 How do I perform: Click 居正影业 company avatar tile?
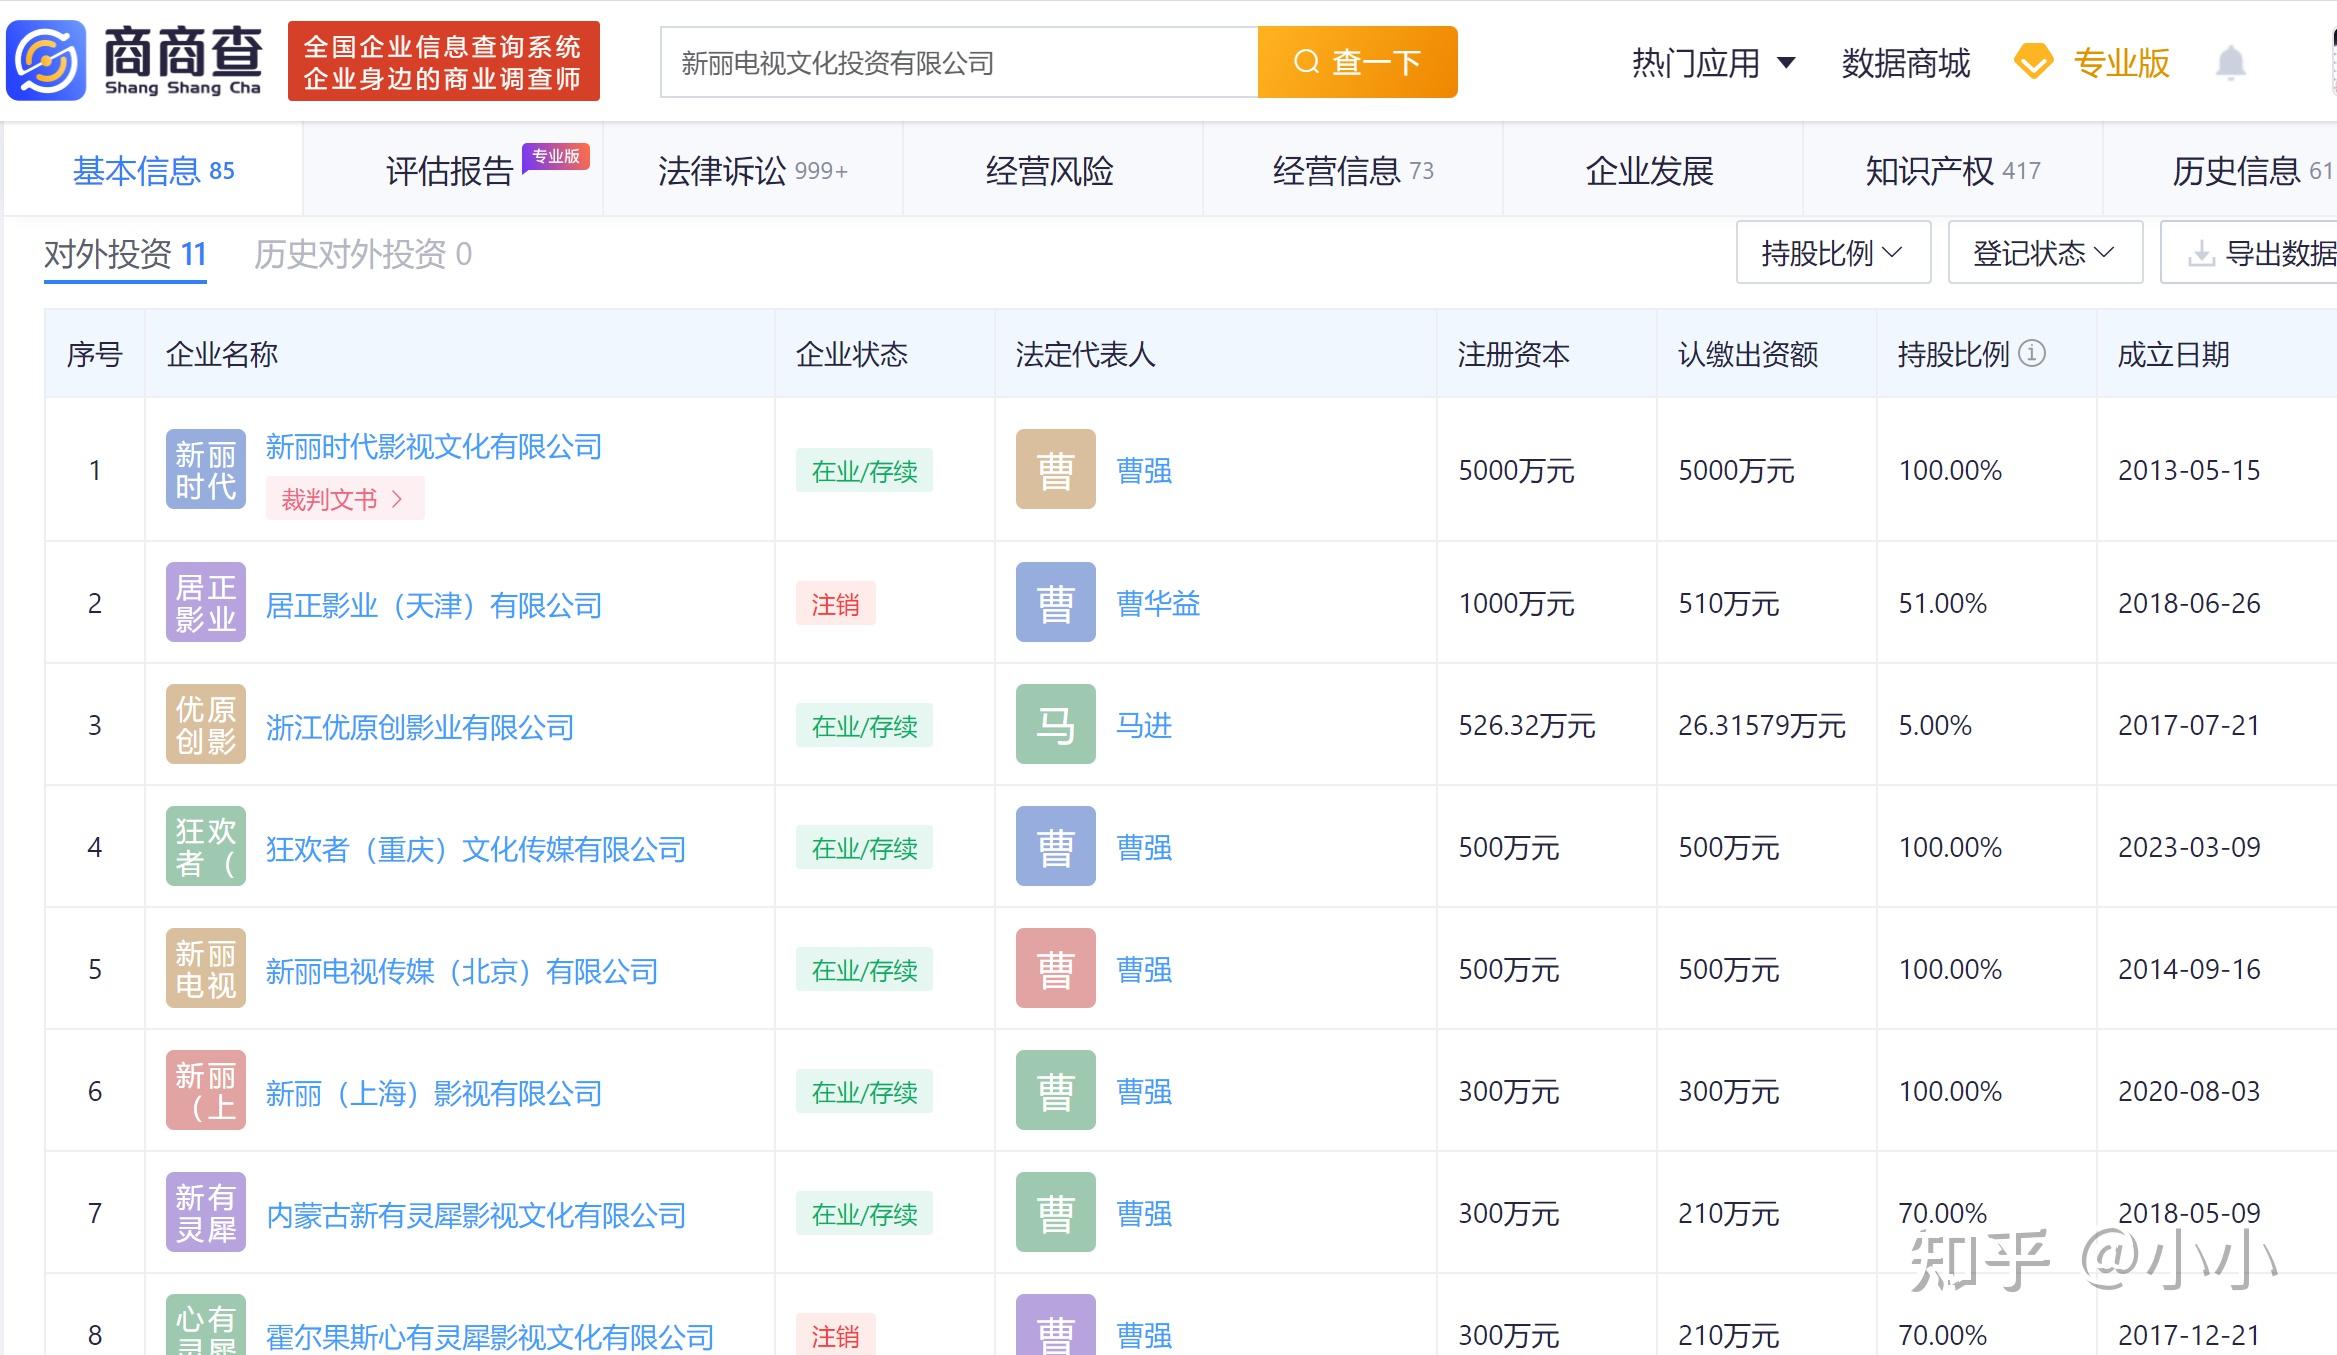[x=206, y=602]
